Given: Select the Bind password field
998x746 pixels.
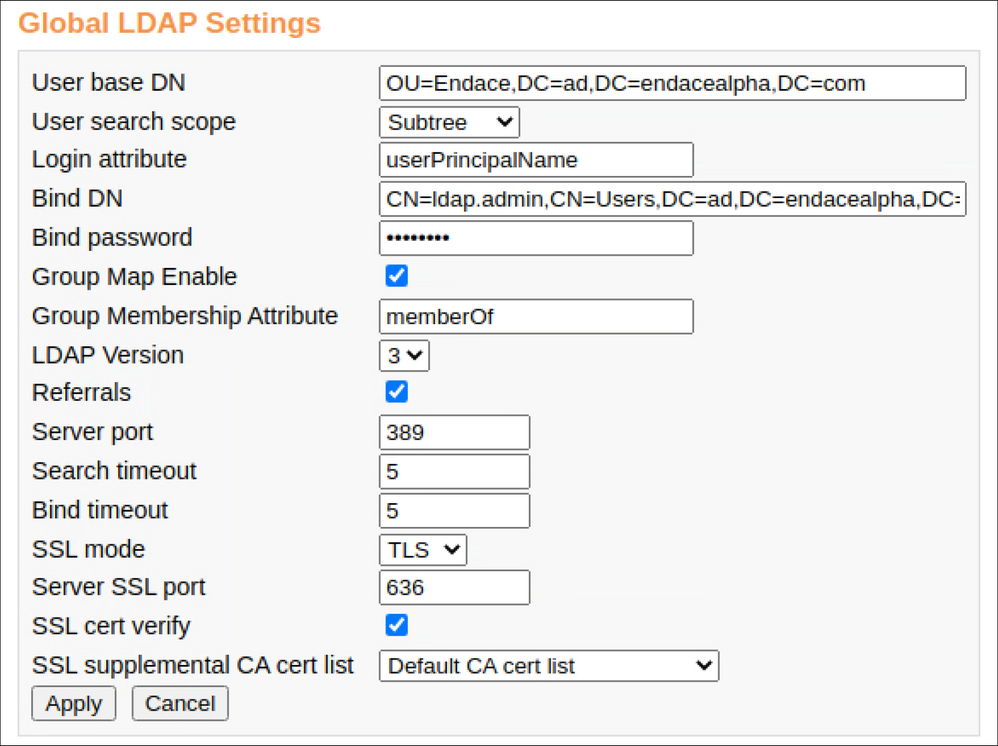Looking at the screenshot, I should pyautogui.click(x=536, y=238).
